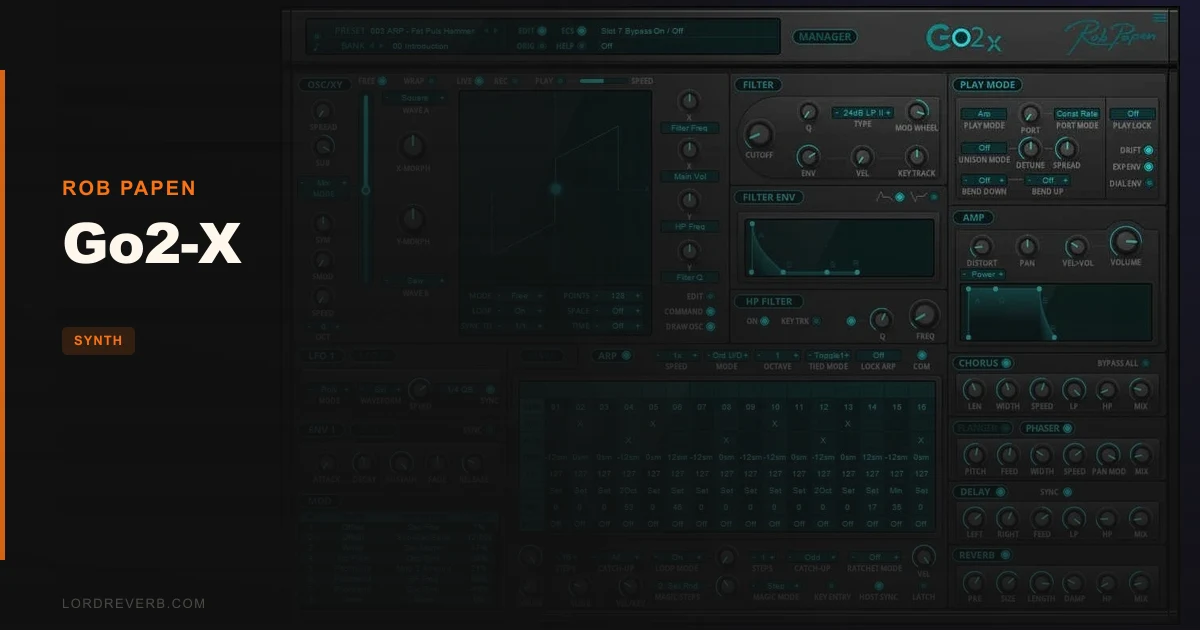Open the preset MANAGER
This screenshot has height=630, width=1200.
[826, 37]
